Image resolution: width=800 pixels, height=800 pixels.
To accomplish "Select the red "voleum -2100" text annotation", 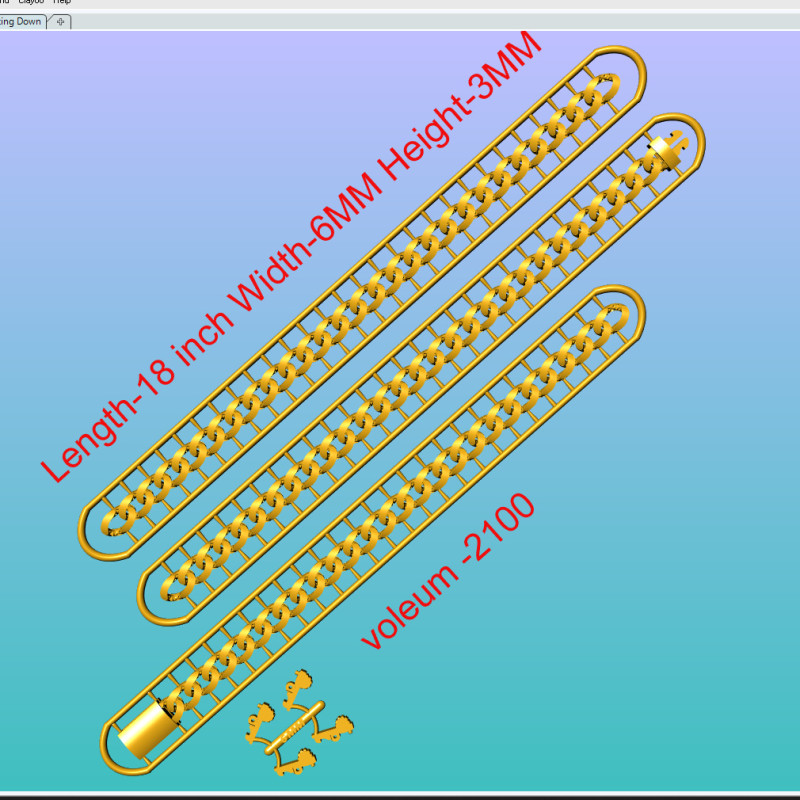I will pos(448,571).
